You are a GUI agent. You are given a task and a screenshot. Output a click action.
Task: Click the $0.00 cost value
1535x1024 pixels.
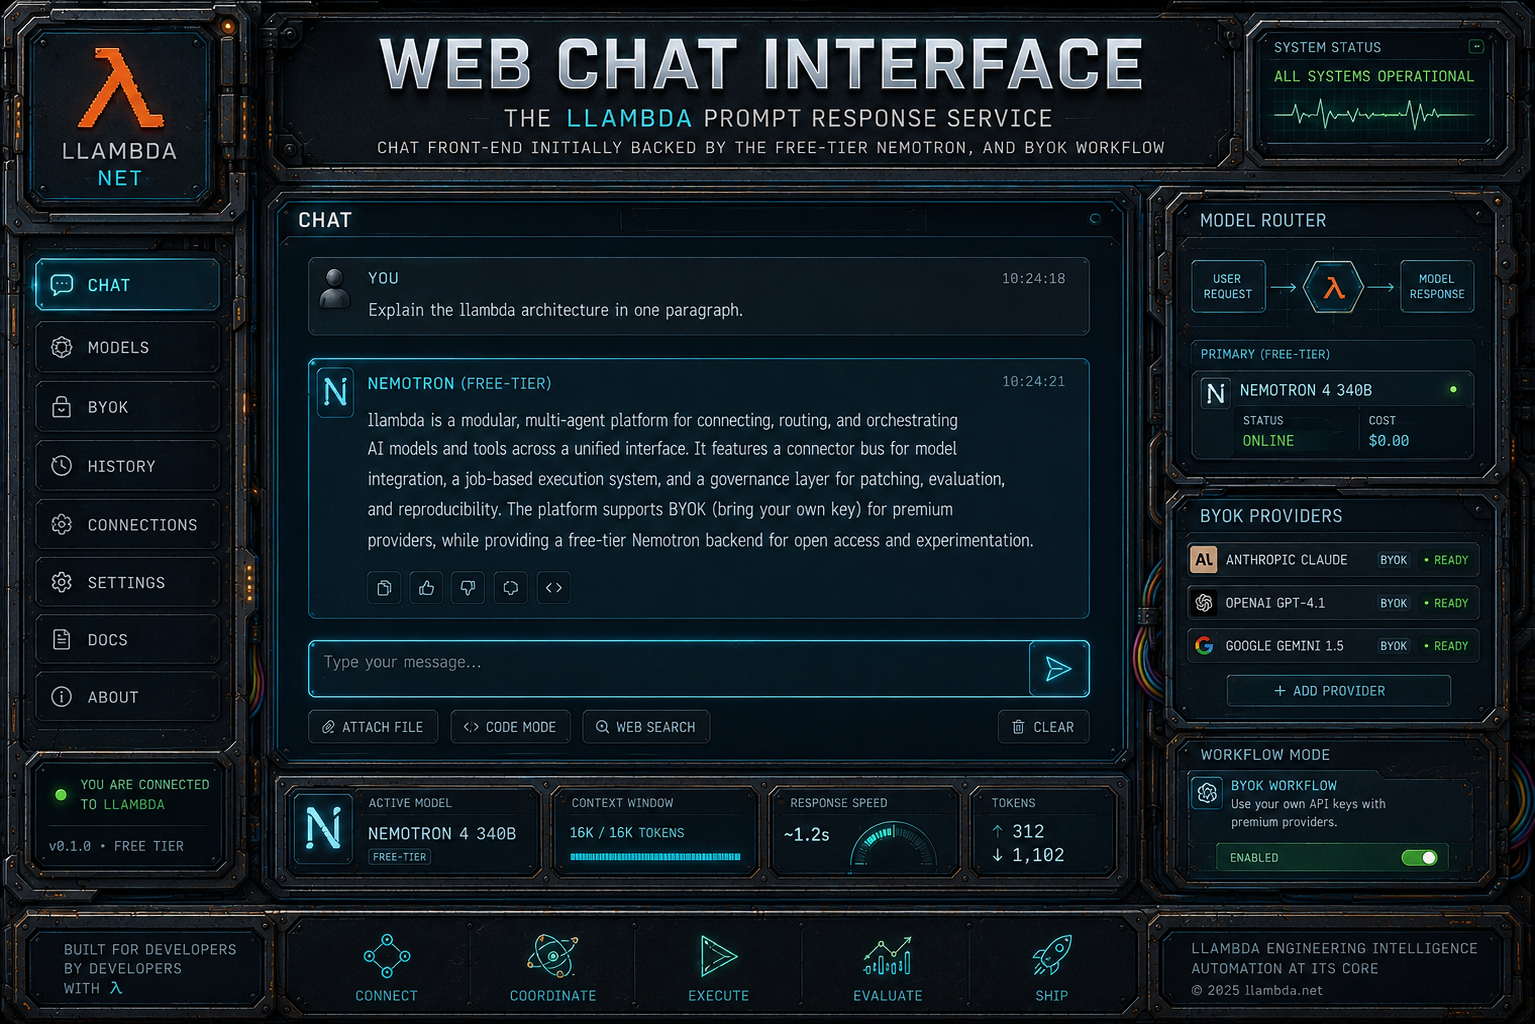[1389, 441]
